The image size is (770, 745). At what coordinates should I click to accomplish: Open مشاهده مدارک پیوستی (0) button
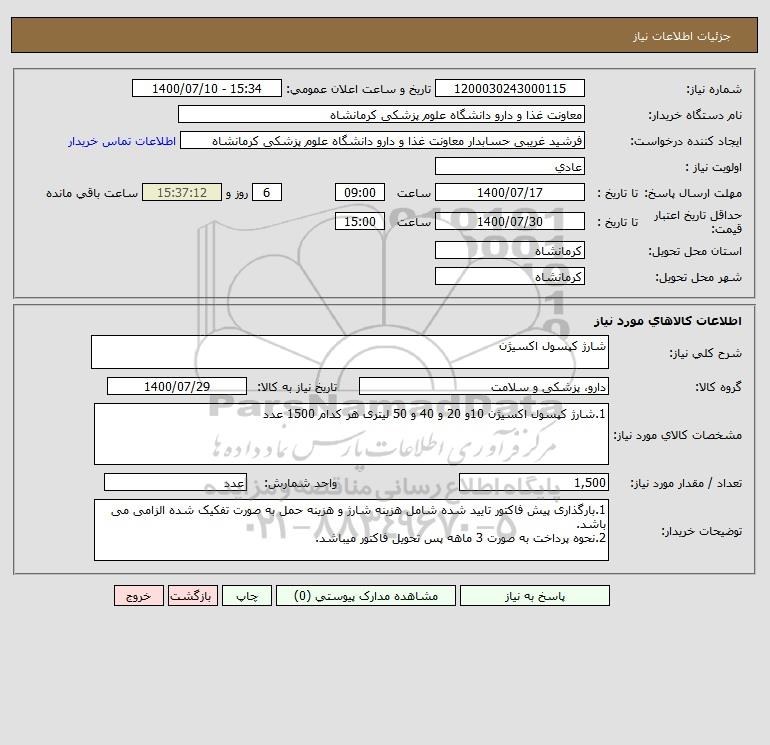point(366,595)
